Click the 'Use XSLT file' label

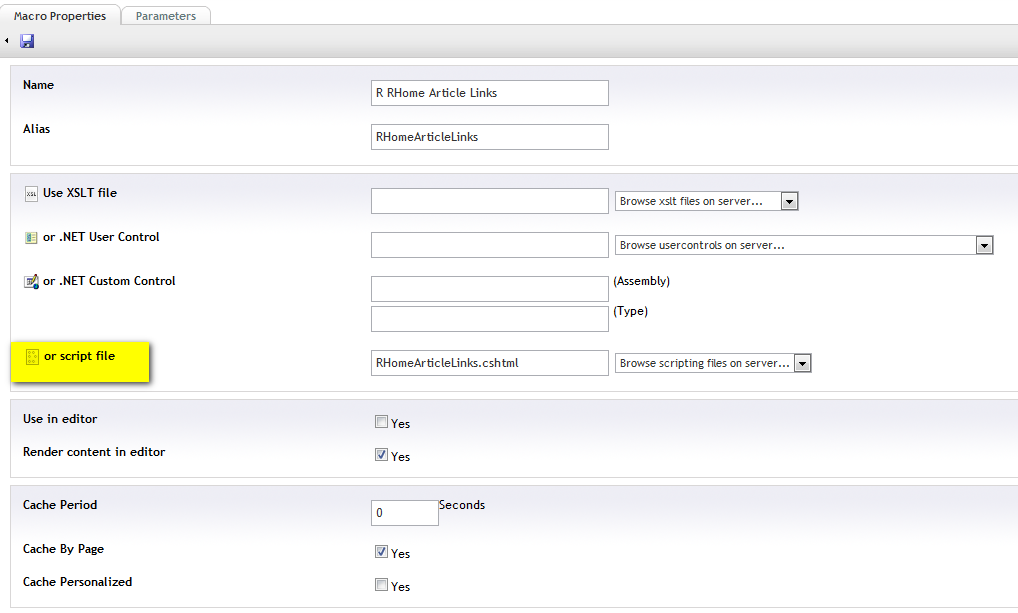80,193
